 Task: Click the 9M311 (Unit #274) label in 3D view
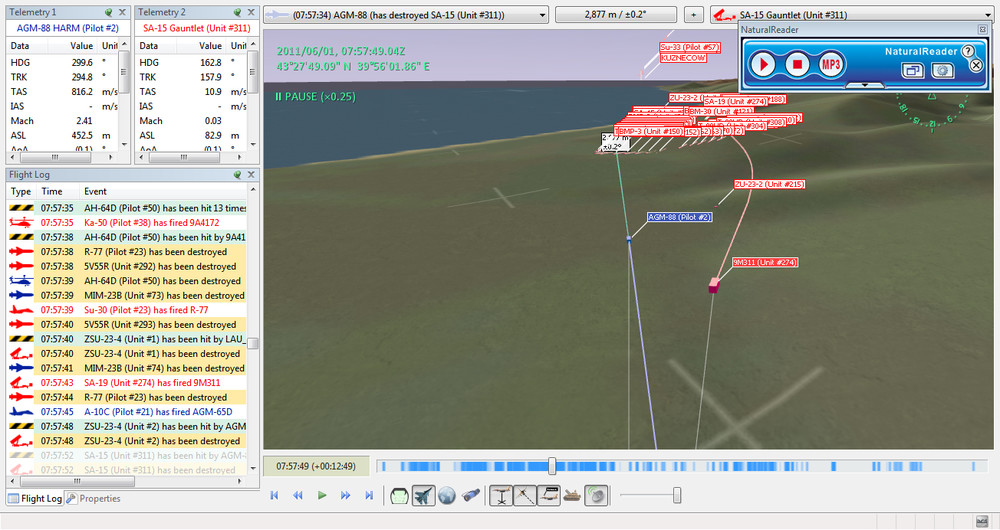765,262
